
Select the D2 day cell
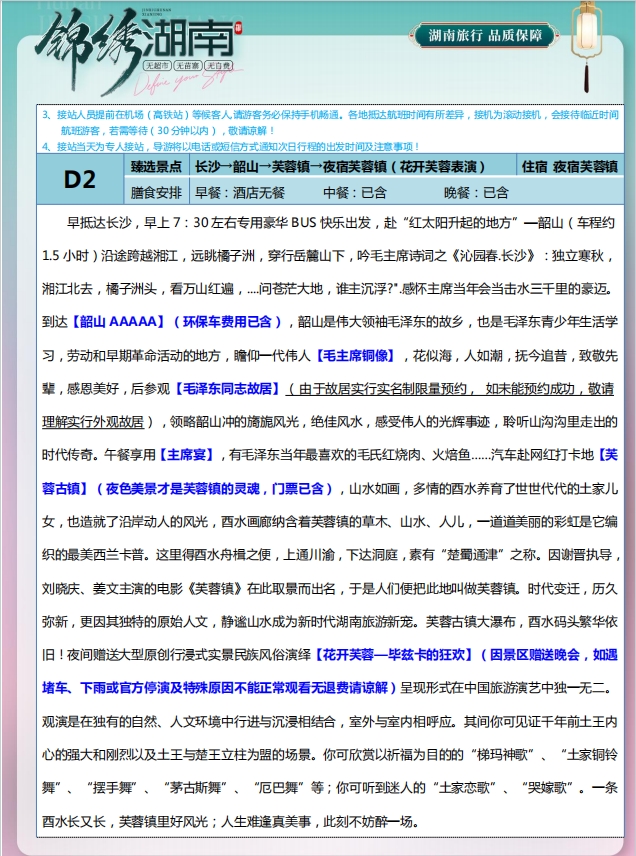[x=80, y=179]
